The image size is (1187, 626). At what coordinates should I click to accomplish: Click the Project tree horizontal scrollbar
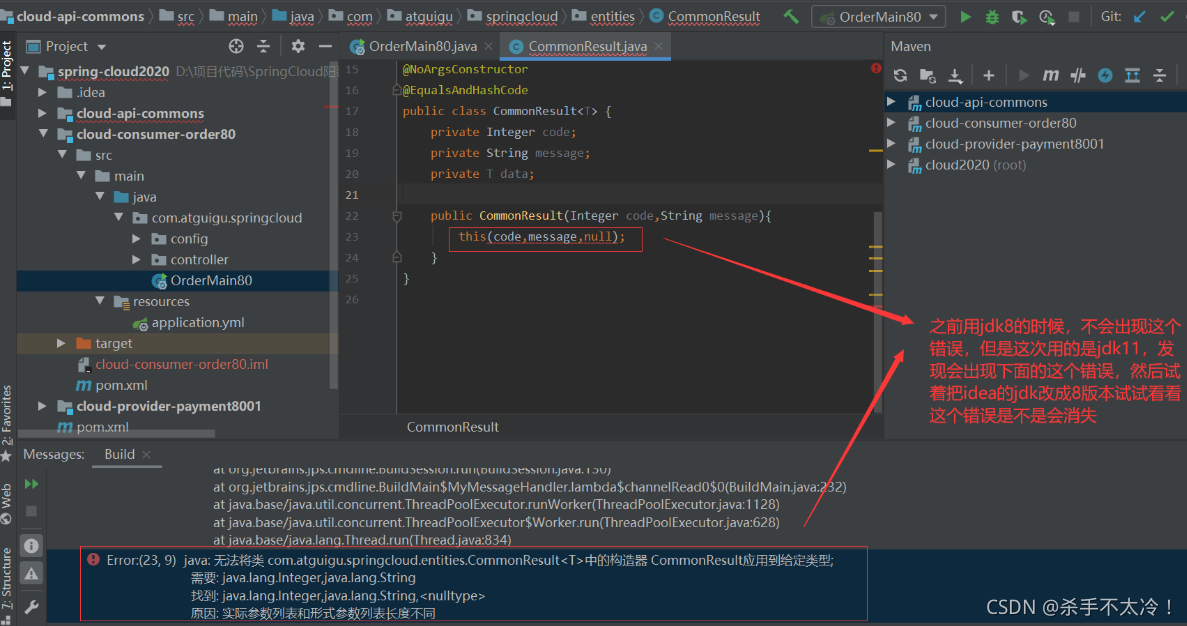click(x=116, y=434)
